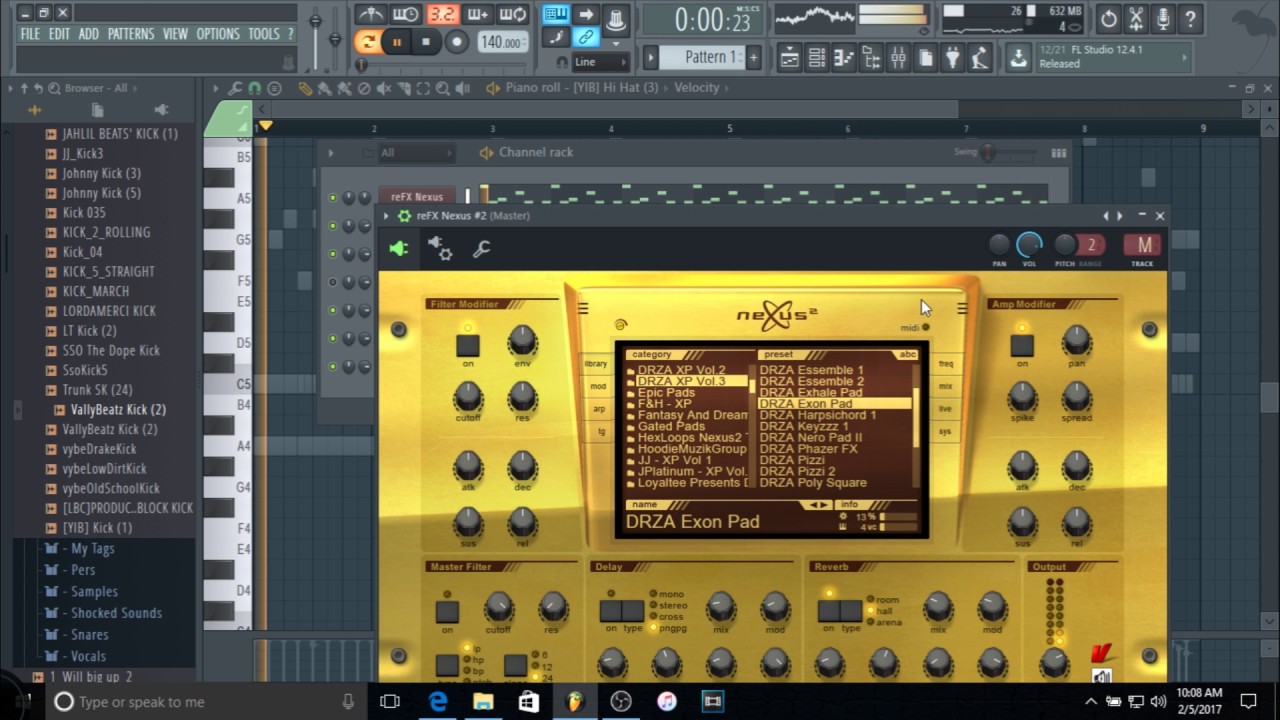Toggle pattern/song mode button

368,42
